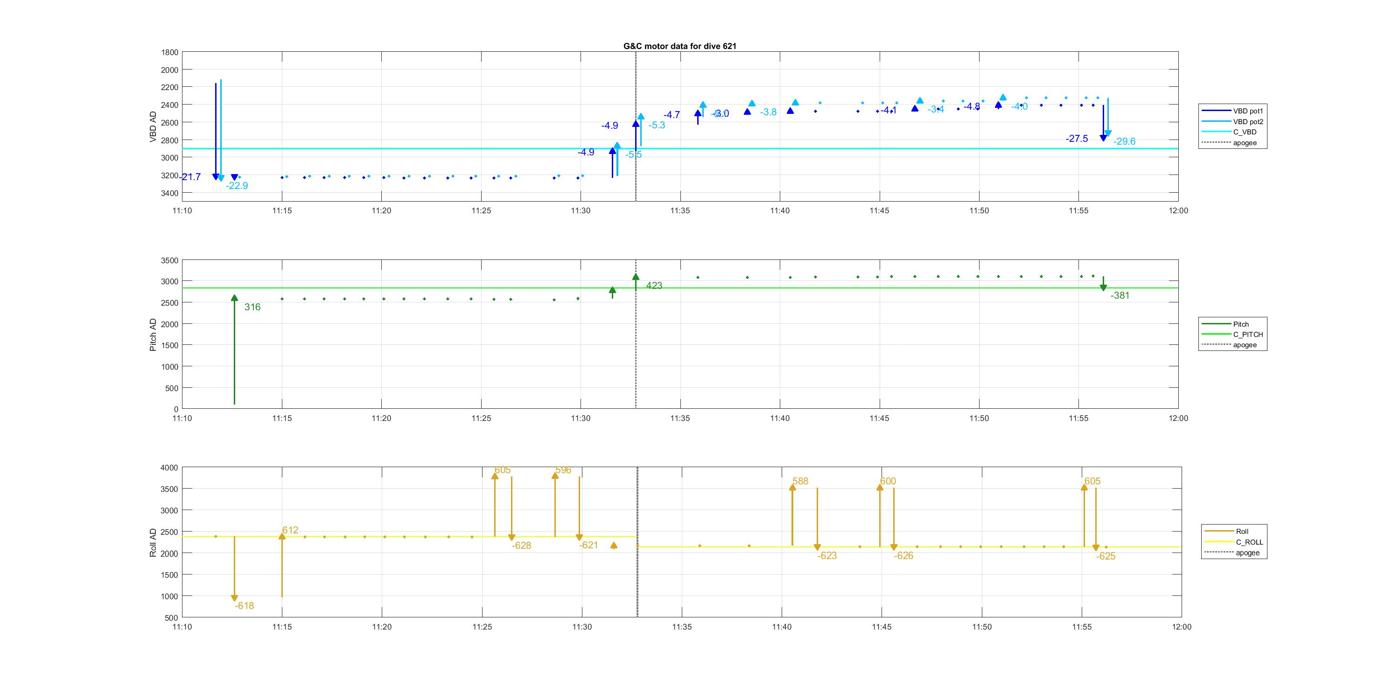Click the '-5.5' VBD data label

[x=634, y=155]
